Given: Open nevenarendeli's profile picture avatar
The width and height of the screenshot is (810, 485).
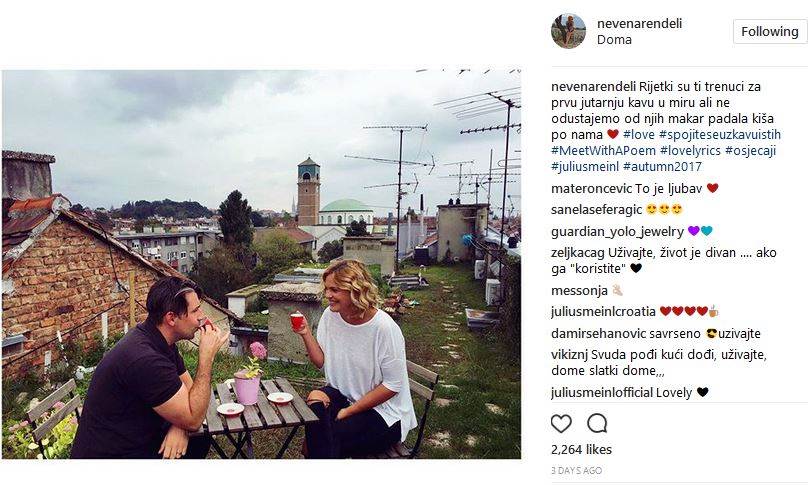Looking at the screenshot, I should [x=568, y=31].
